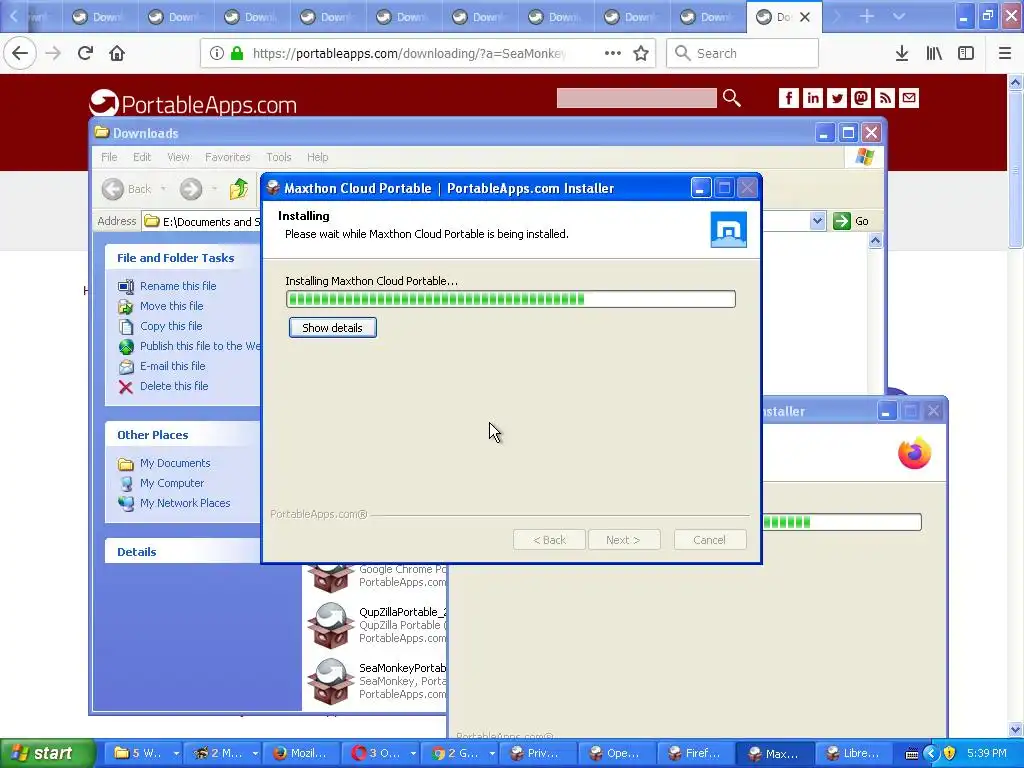Open Help menu in Downloads window
The image size is (1024, 768).
coord(317,157)
